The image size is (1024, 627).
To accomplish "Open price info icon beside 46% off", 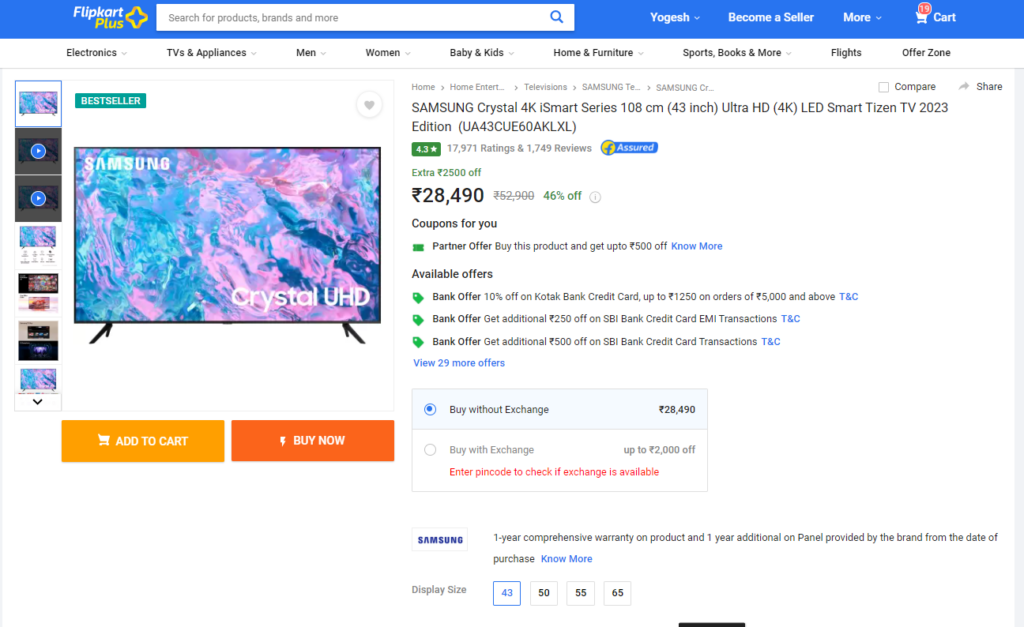I will click(x=595, y=197).
